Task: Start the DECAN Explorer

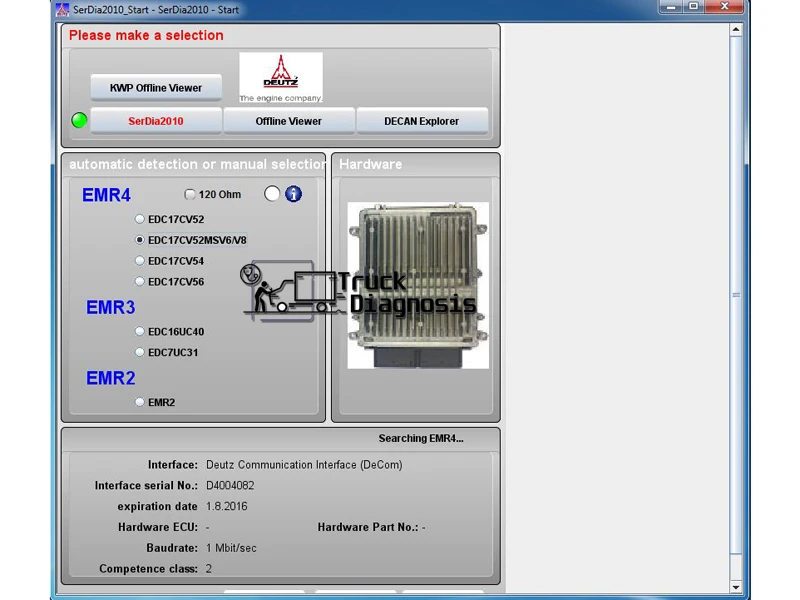Action: [421, 120]
